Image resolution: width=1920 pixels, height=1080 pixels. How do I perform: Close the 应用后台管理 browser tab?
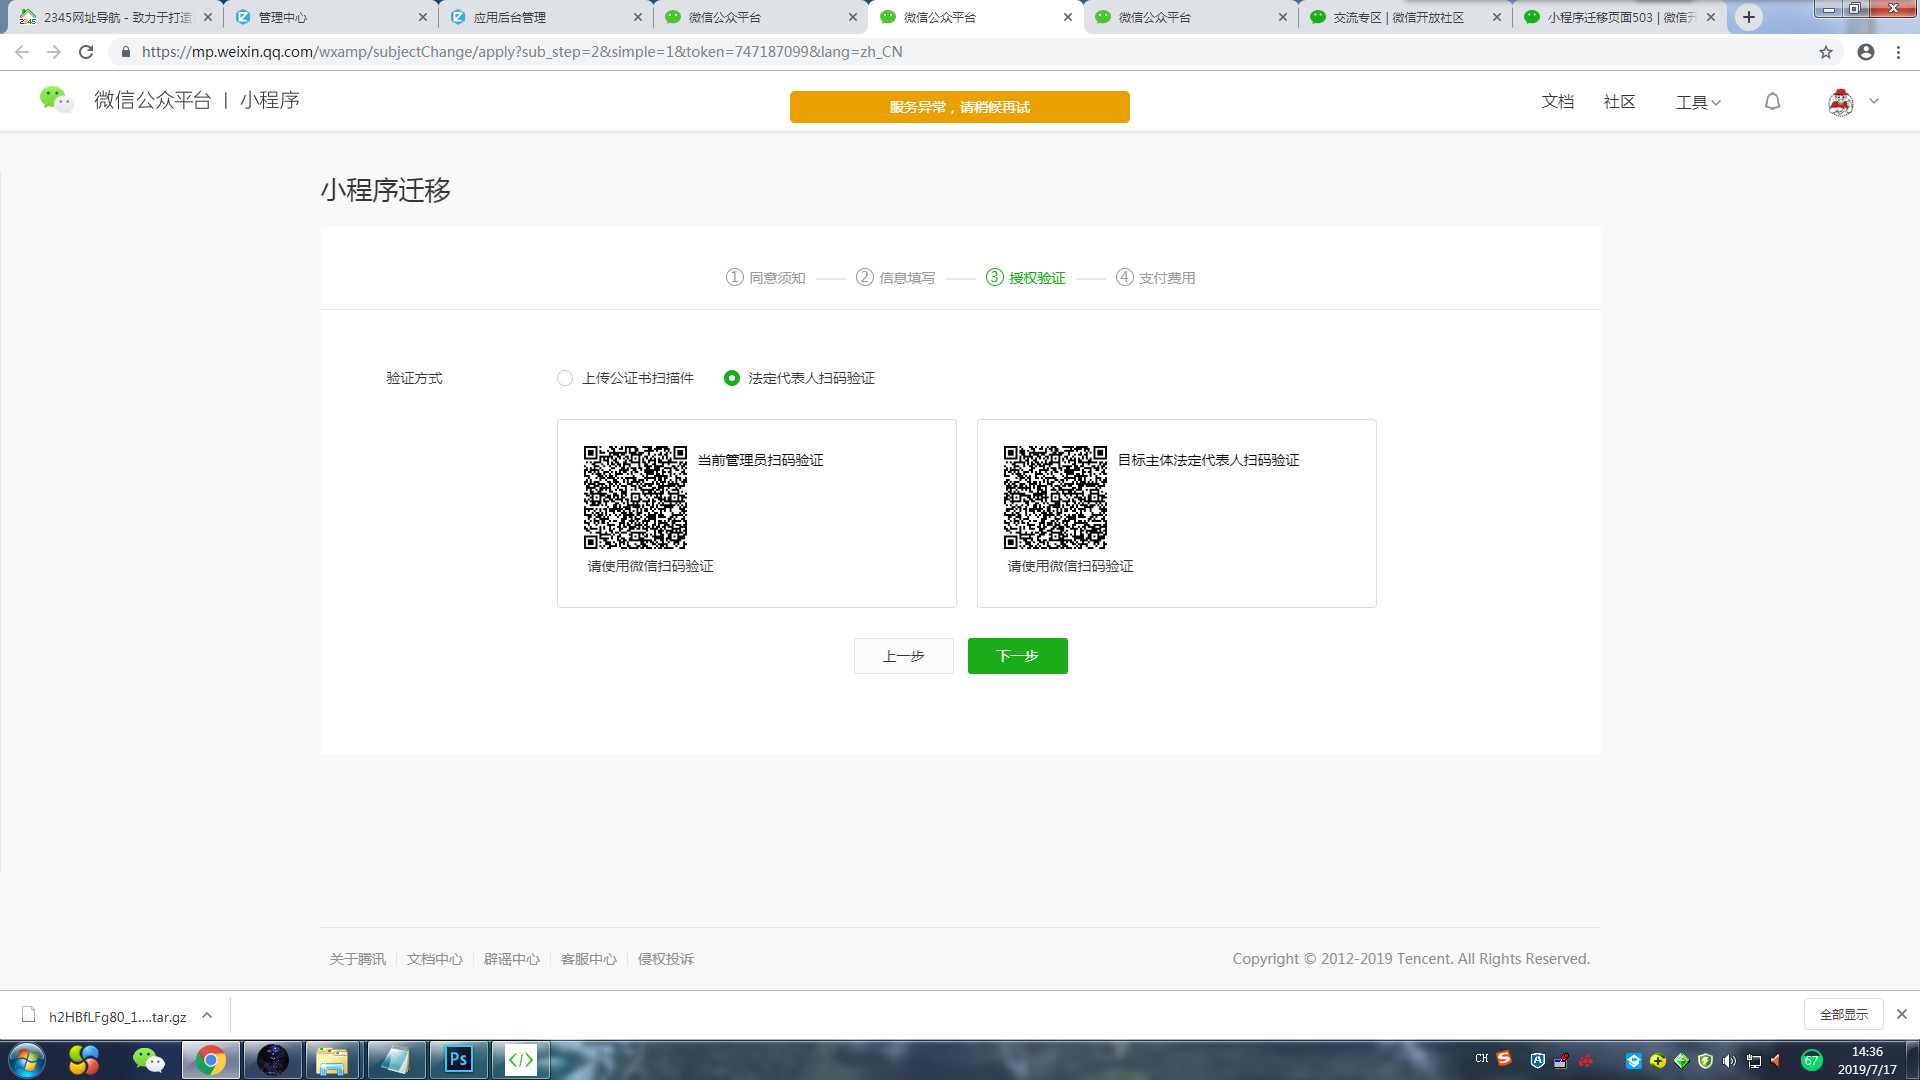pos(637,17)
